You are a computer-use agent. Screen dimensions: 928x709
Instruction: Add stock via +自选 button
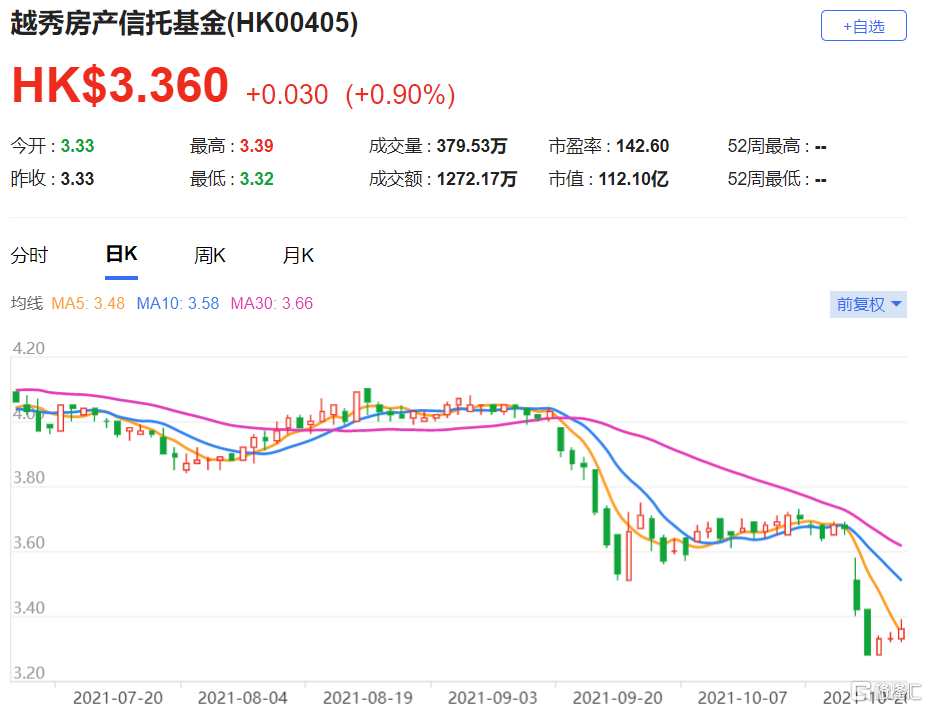coord(863,25)
